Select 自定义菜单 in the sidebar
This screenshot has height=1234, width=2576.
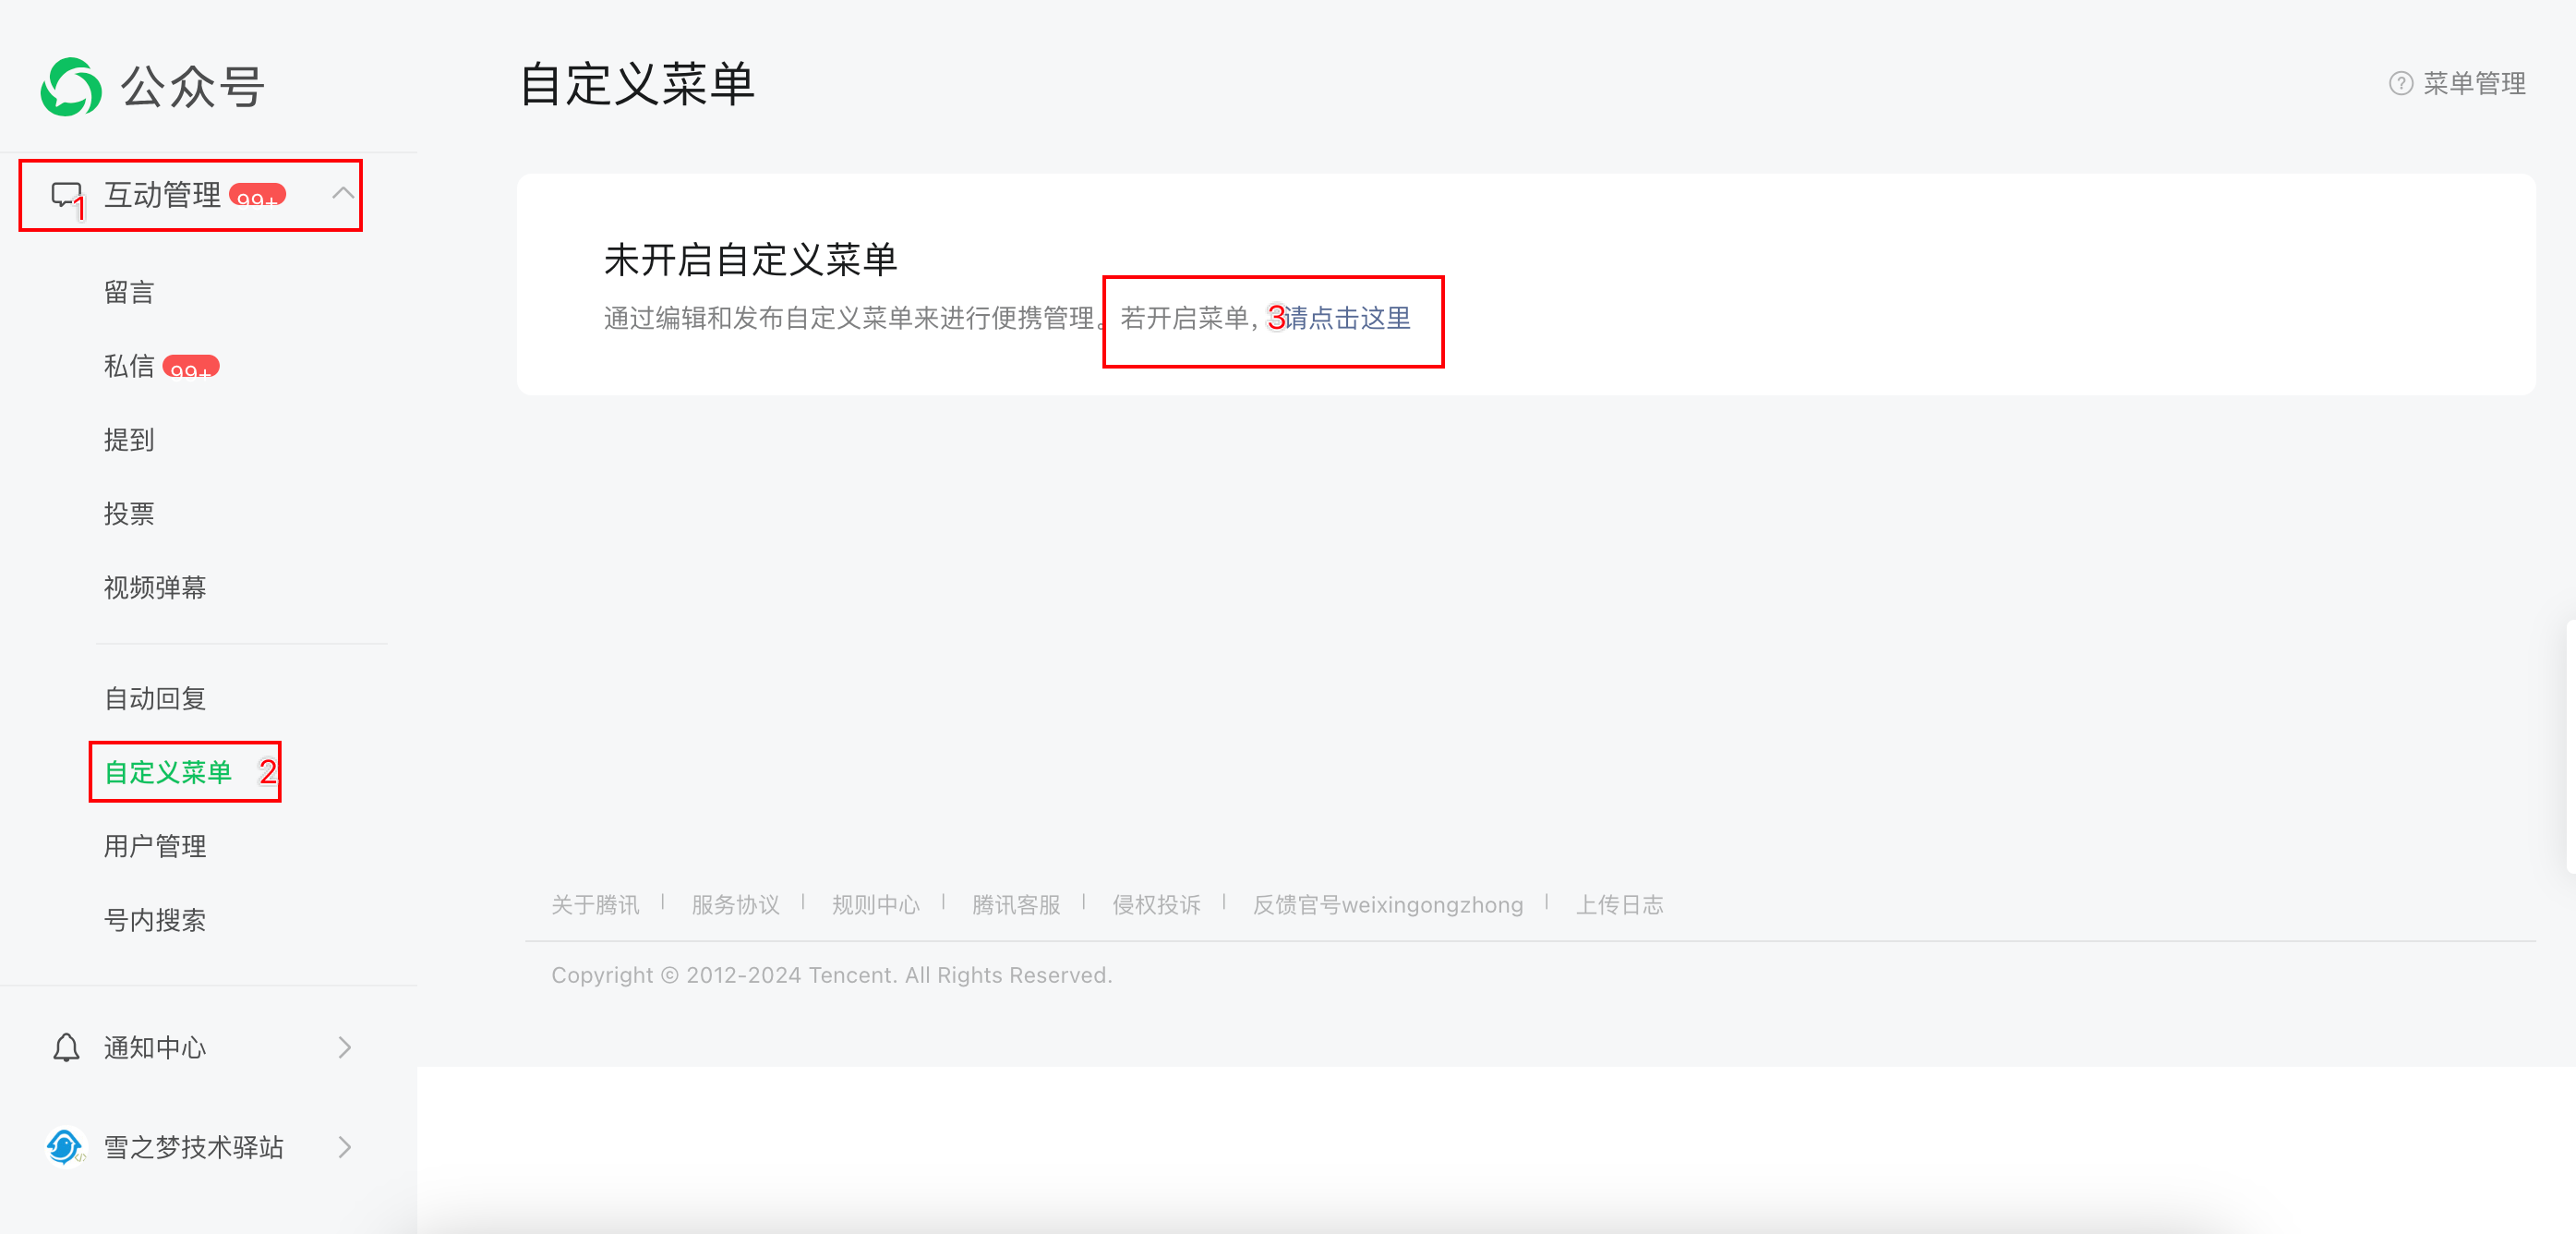(x=168, y=772)
